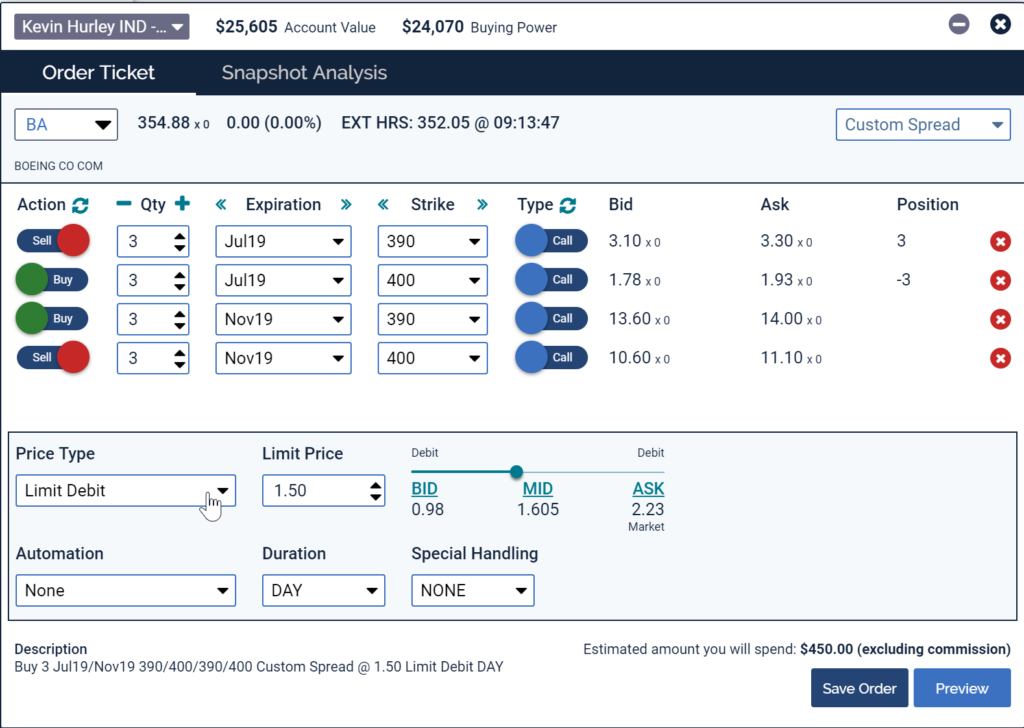Open the Duration DAY dropdown
Image resolution: width=1024 pixels, height=728 pixels.
(323, 591)
